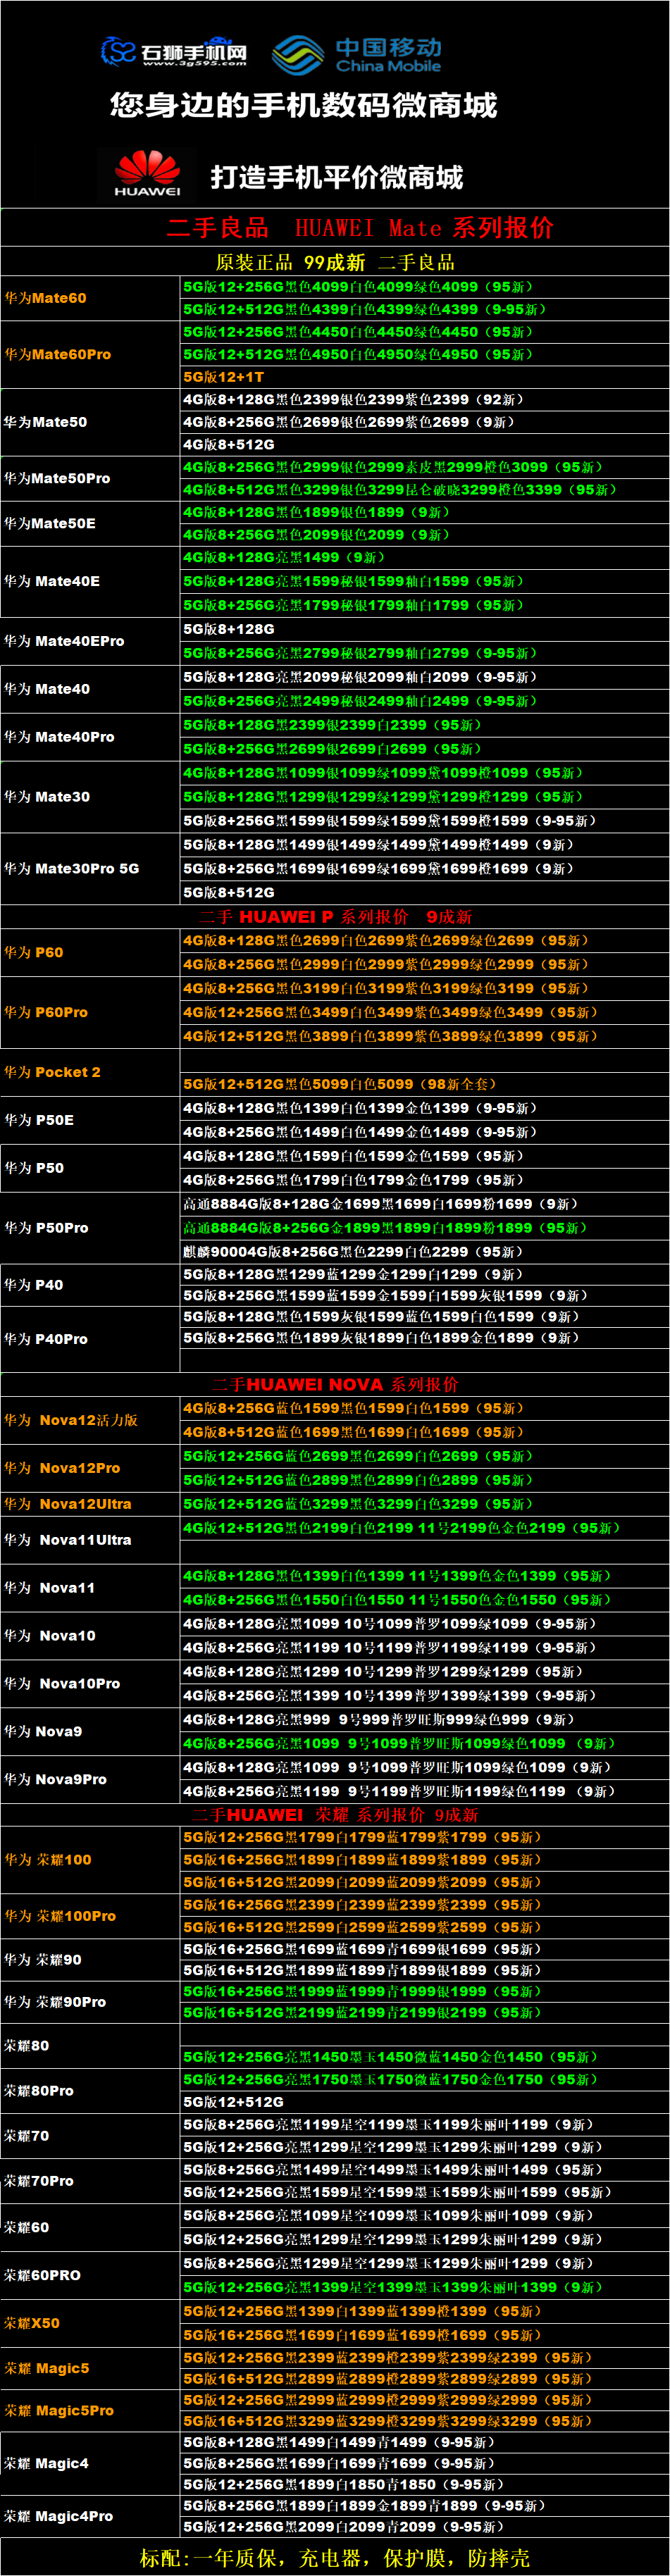Select the 华为 Mate30Pro 5G model label
Viewport: 670px width, 2576px height.
pyautogui.click(x=72, y=869)
